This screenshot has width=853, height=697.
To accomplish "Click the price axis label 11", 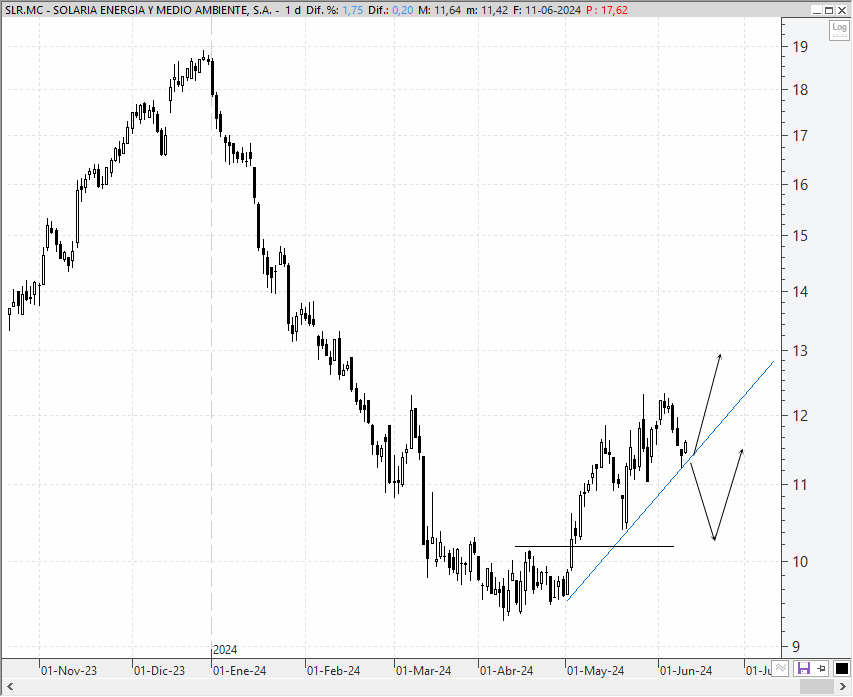I will (x=800, y=484).
